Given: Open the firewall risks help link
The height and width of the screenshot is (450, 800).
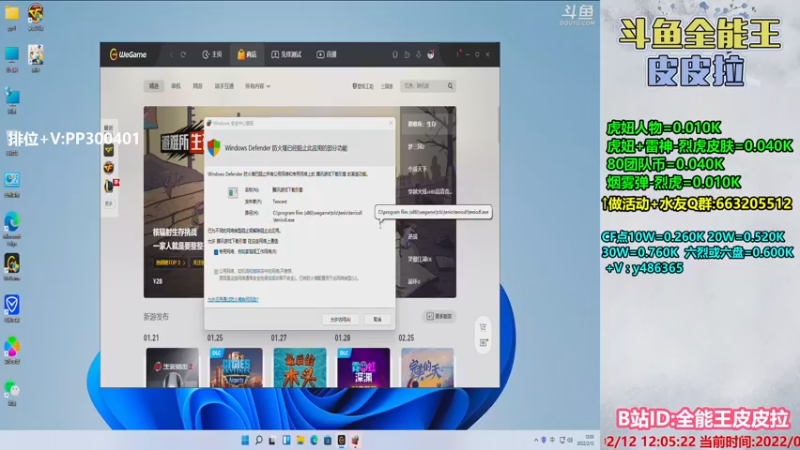Looking at the screenshot, I should 233,299.
